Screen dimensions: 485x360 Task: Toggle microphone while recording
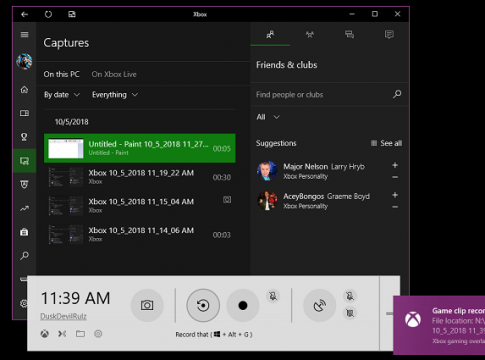click(x=273, y=296)
